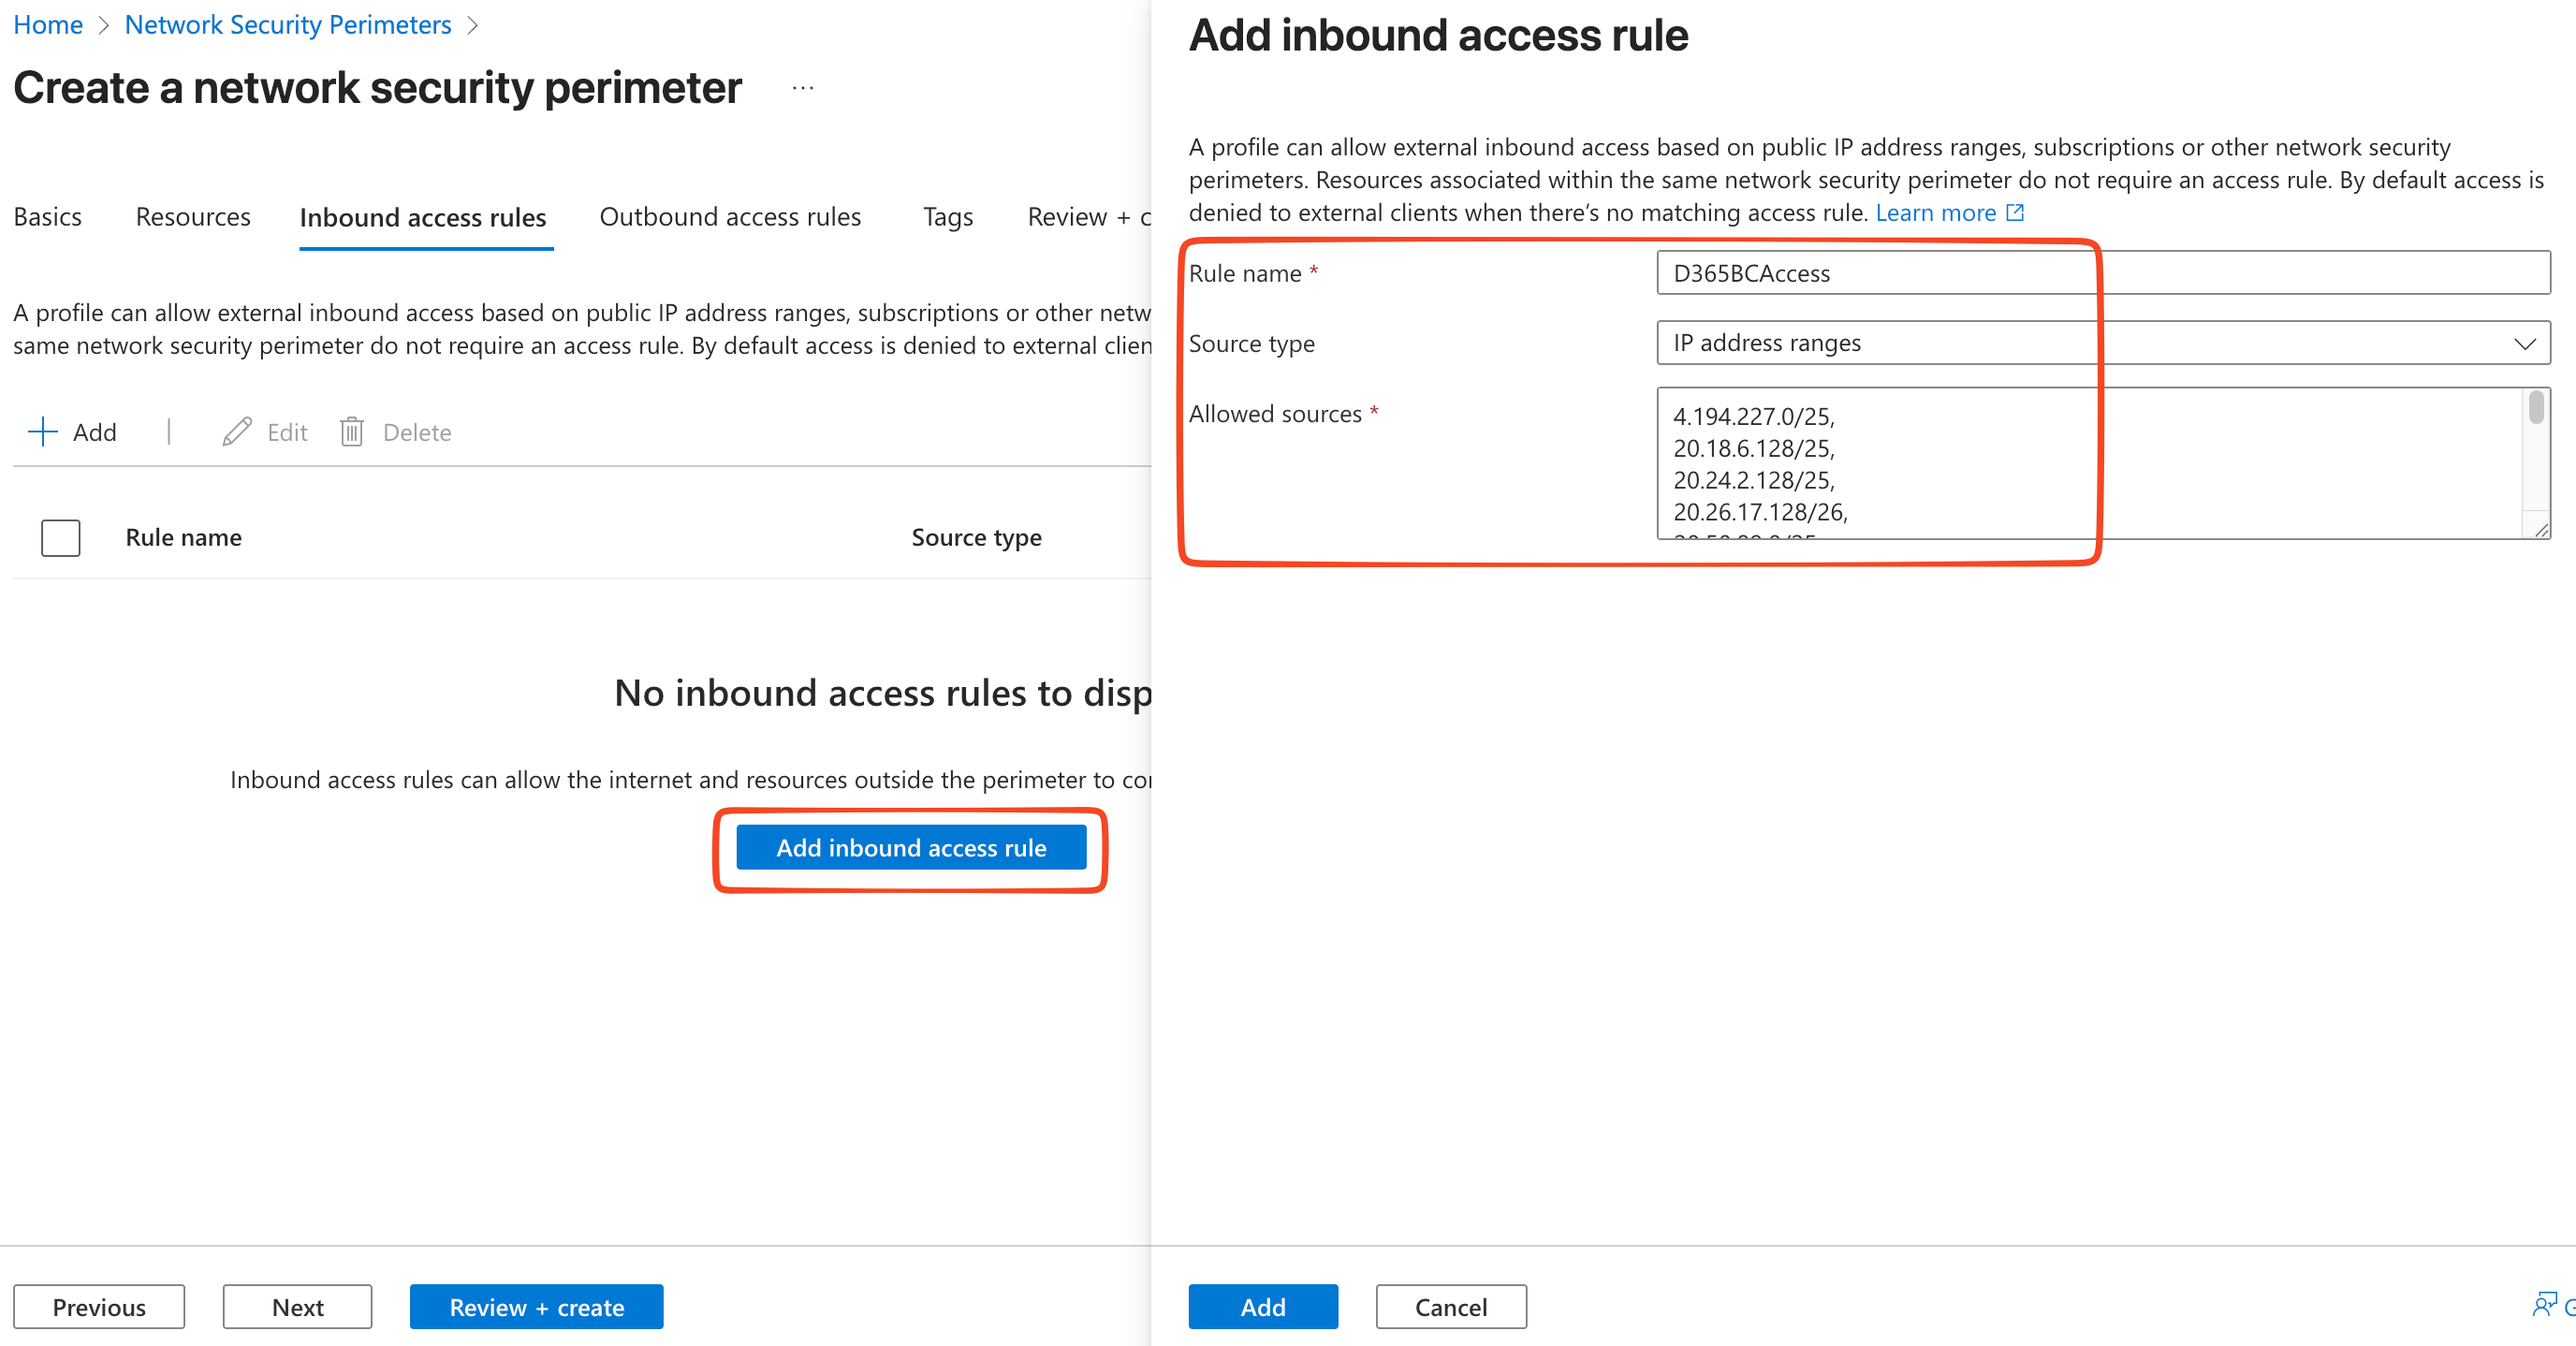
Task: Open the Learn more link
Action: (1936, 213)
